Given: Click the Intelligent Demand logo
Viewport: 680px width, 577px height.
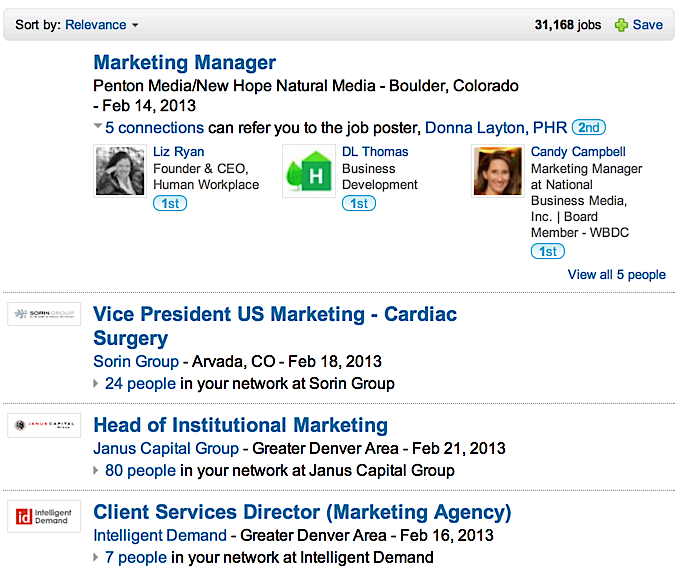Looking at the screenshot, I should 44,516.
